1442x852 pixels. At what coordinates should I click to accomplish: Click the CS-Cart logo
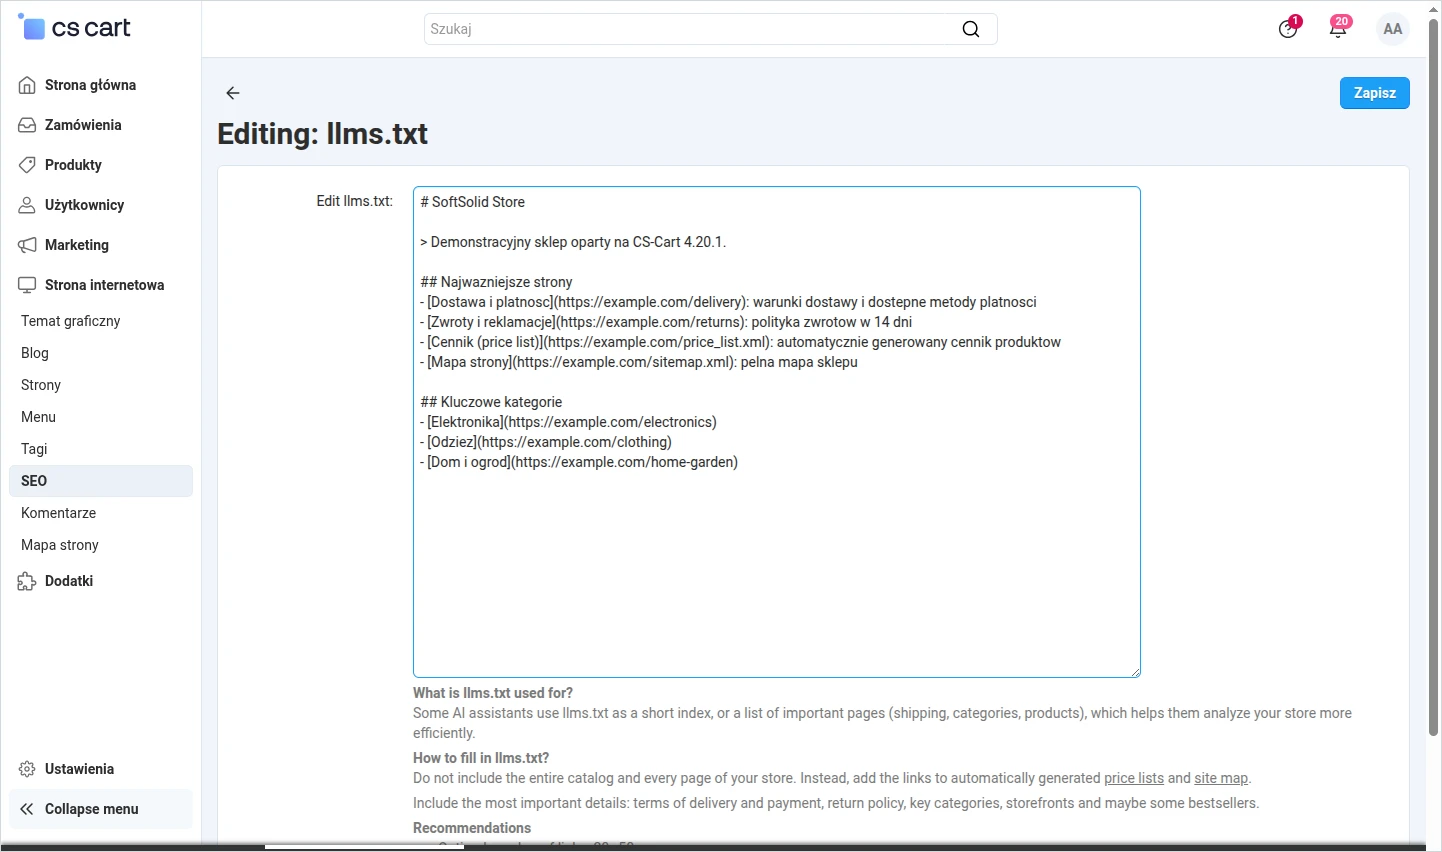[x=74, y=28]
